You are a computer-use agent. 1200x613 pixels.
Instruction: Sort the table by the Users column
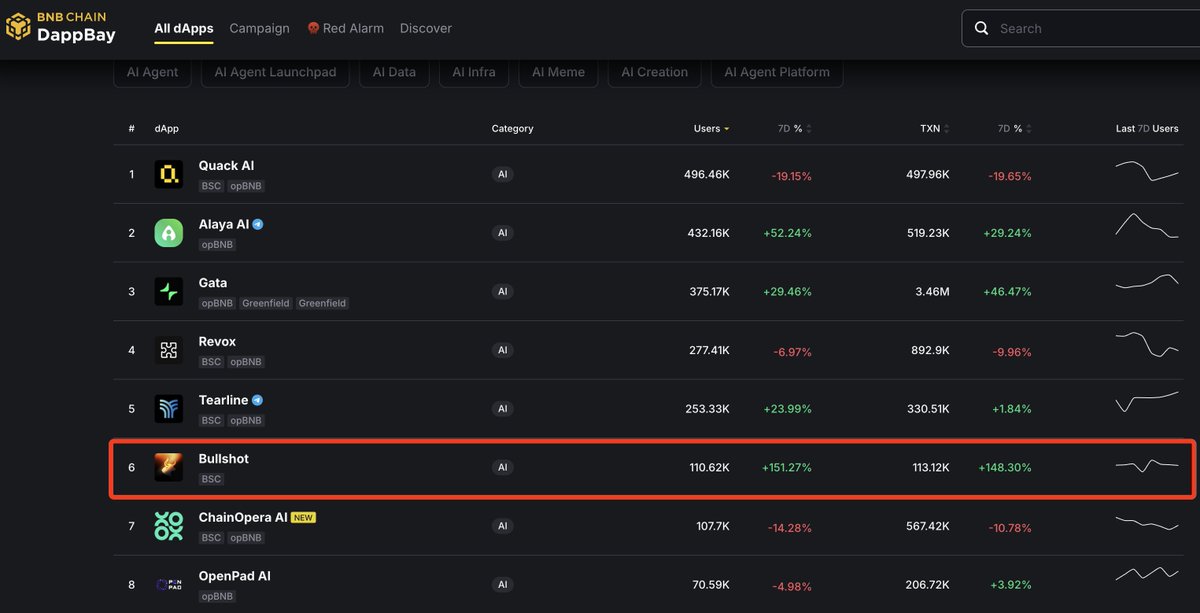click(x=711, y=129)
